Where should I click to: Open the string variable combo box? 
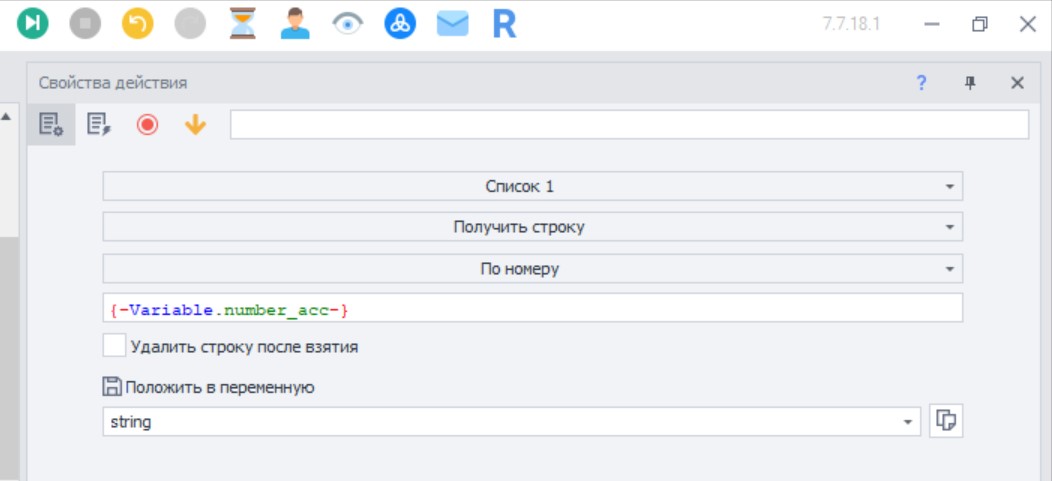pos(513,422)
